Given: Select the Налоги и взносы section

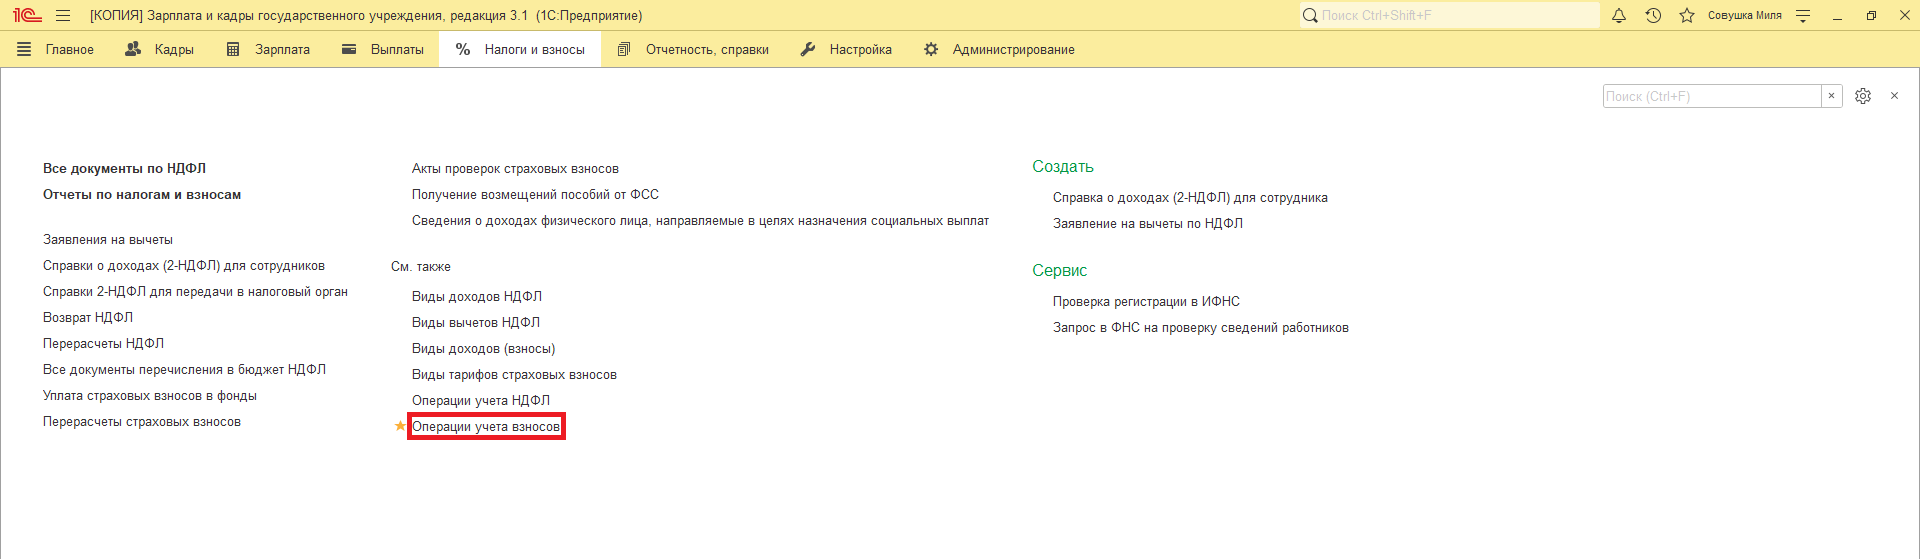Looking at the screenshot, I should click(520, 49).
